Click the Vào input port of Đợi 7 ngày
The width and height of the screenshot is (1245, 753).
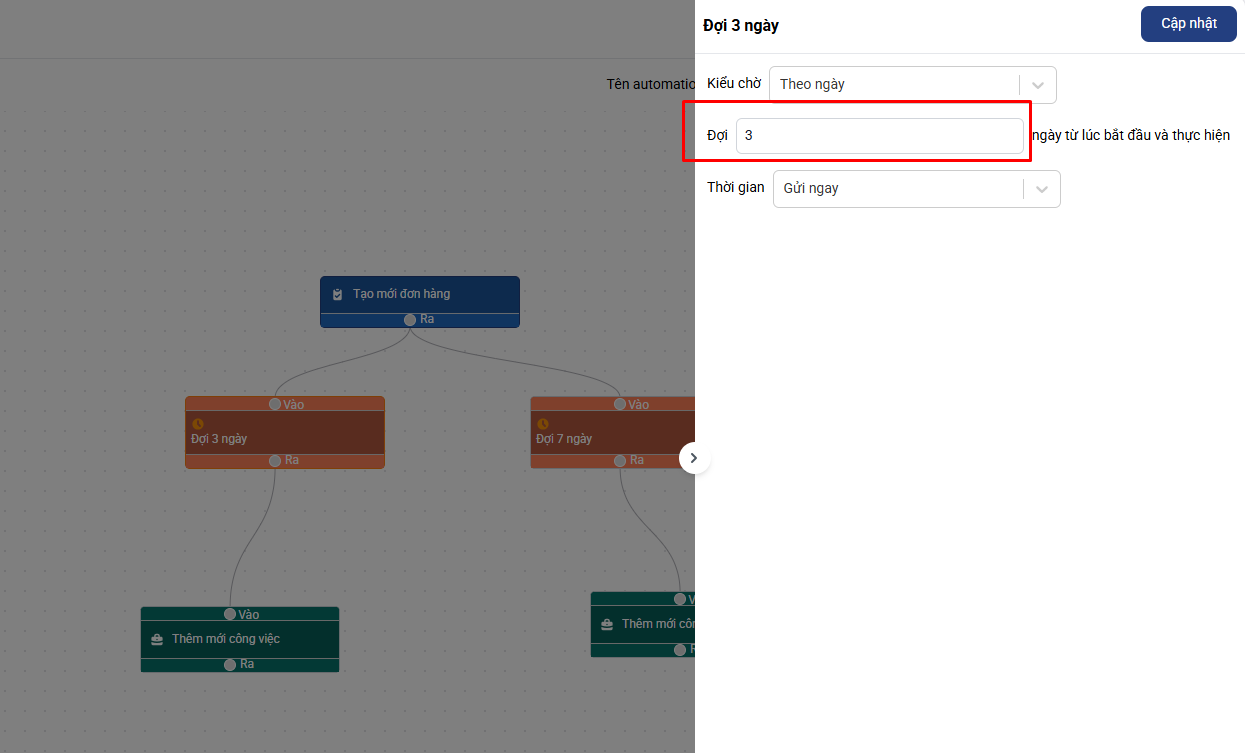[x=620, y=404]
